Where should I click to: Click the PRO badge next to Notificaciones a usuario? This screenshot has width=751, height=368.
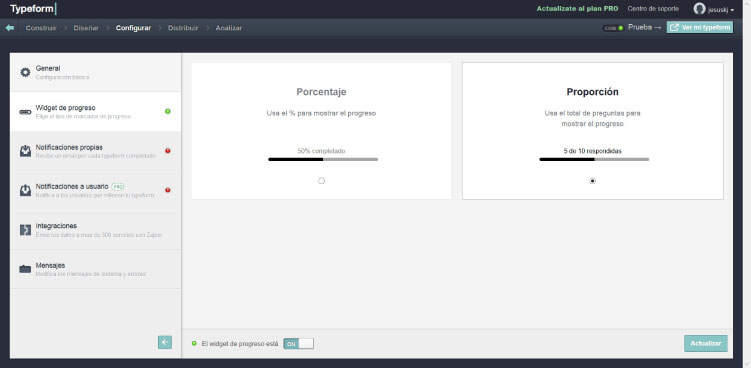[x=117, y=186]
